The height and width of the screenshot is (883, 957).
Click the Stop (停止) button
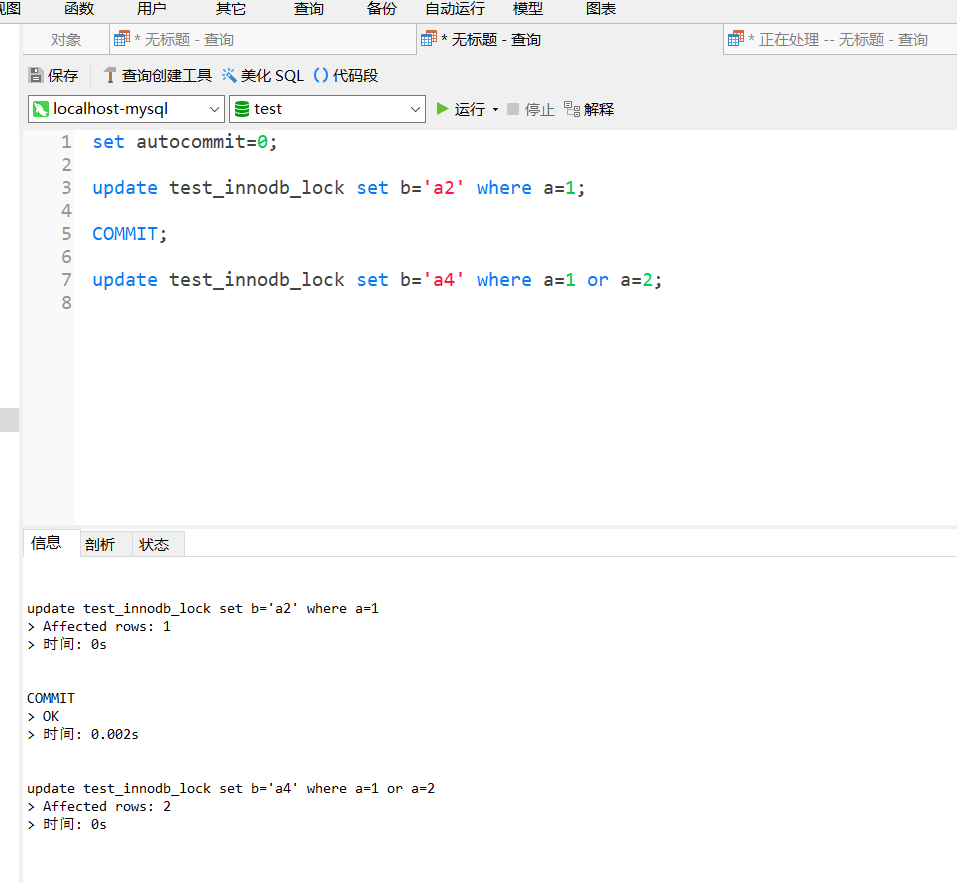coord(531,109)
